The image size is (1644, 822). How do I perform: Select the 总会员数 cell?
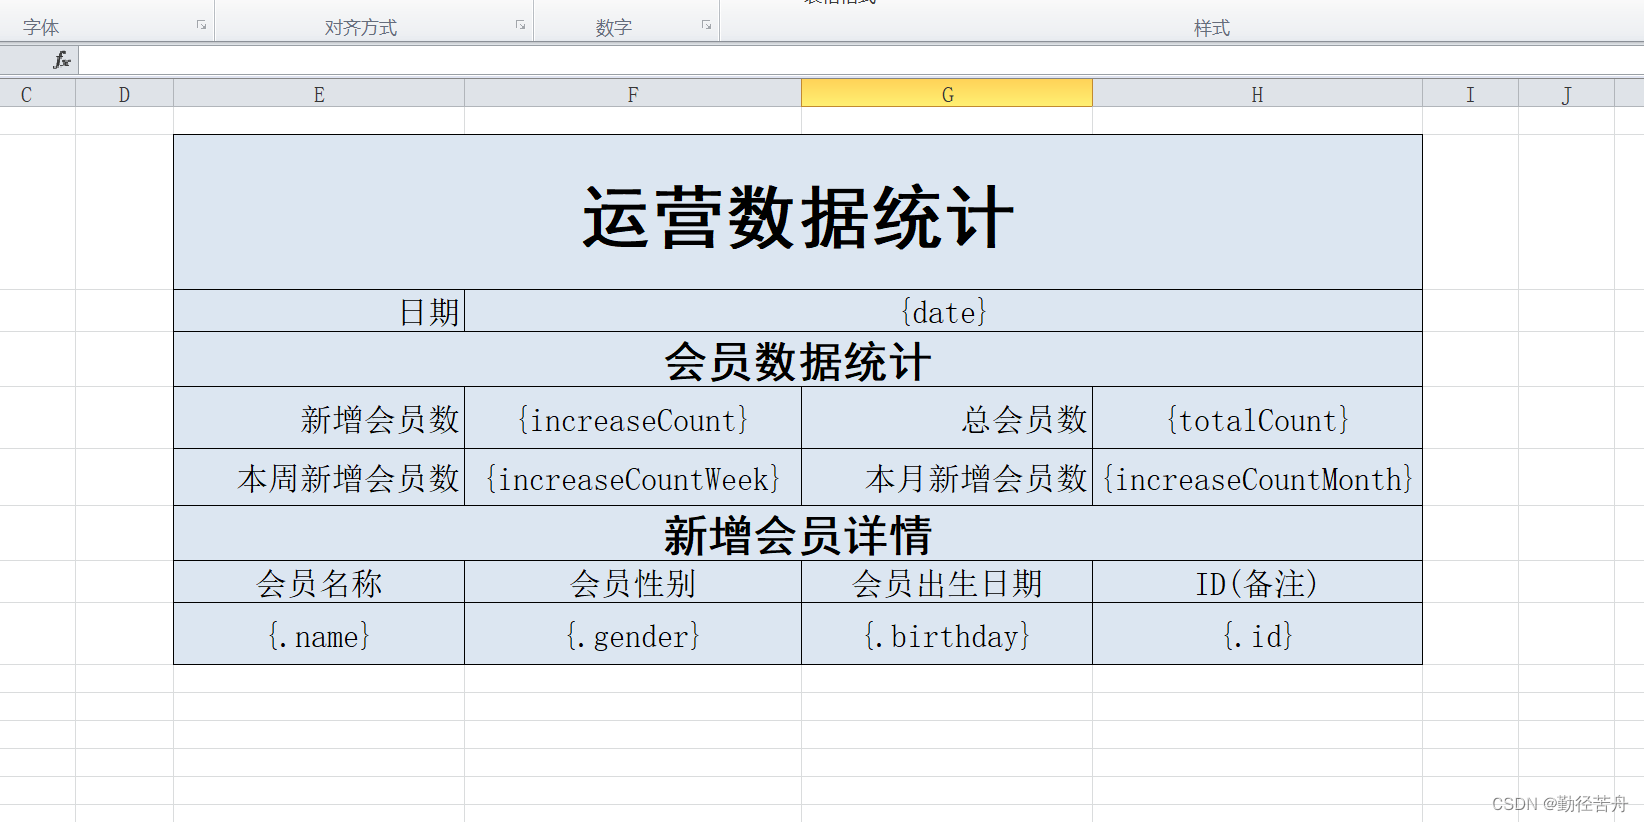[947, 418]
